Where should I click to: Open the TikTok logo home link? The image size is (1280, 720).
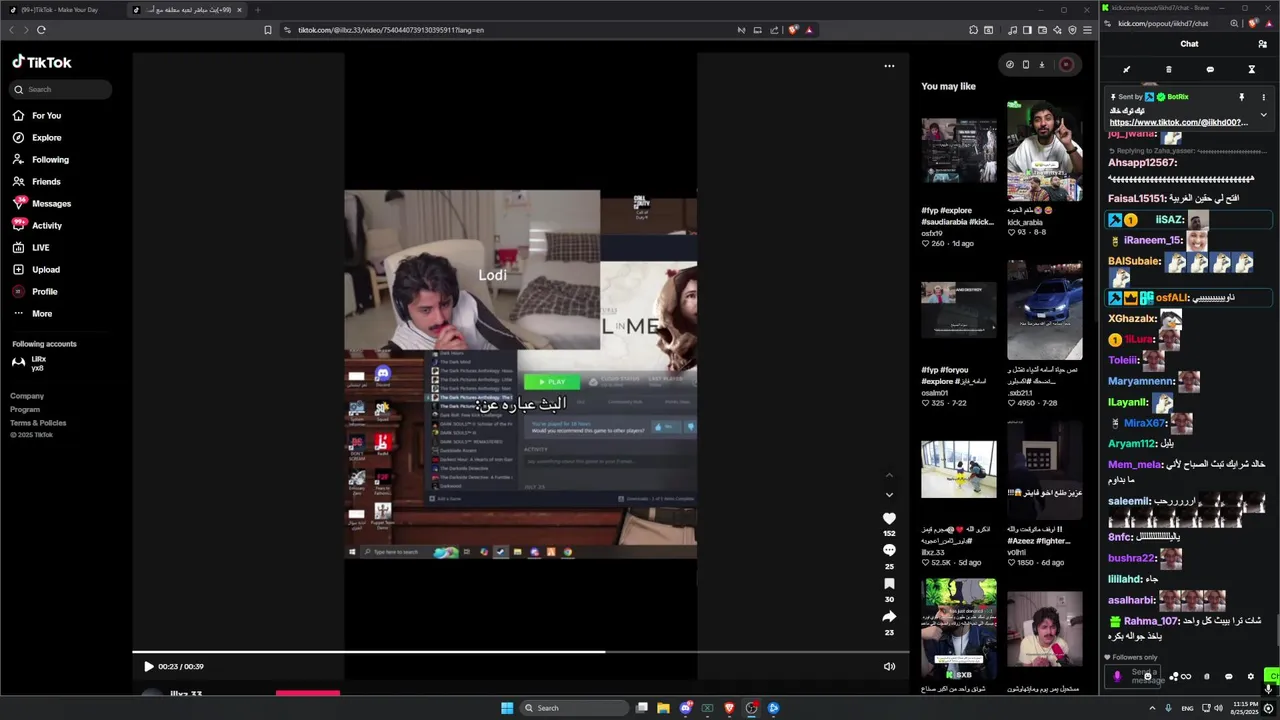click(x=42, y=62)
